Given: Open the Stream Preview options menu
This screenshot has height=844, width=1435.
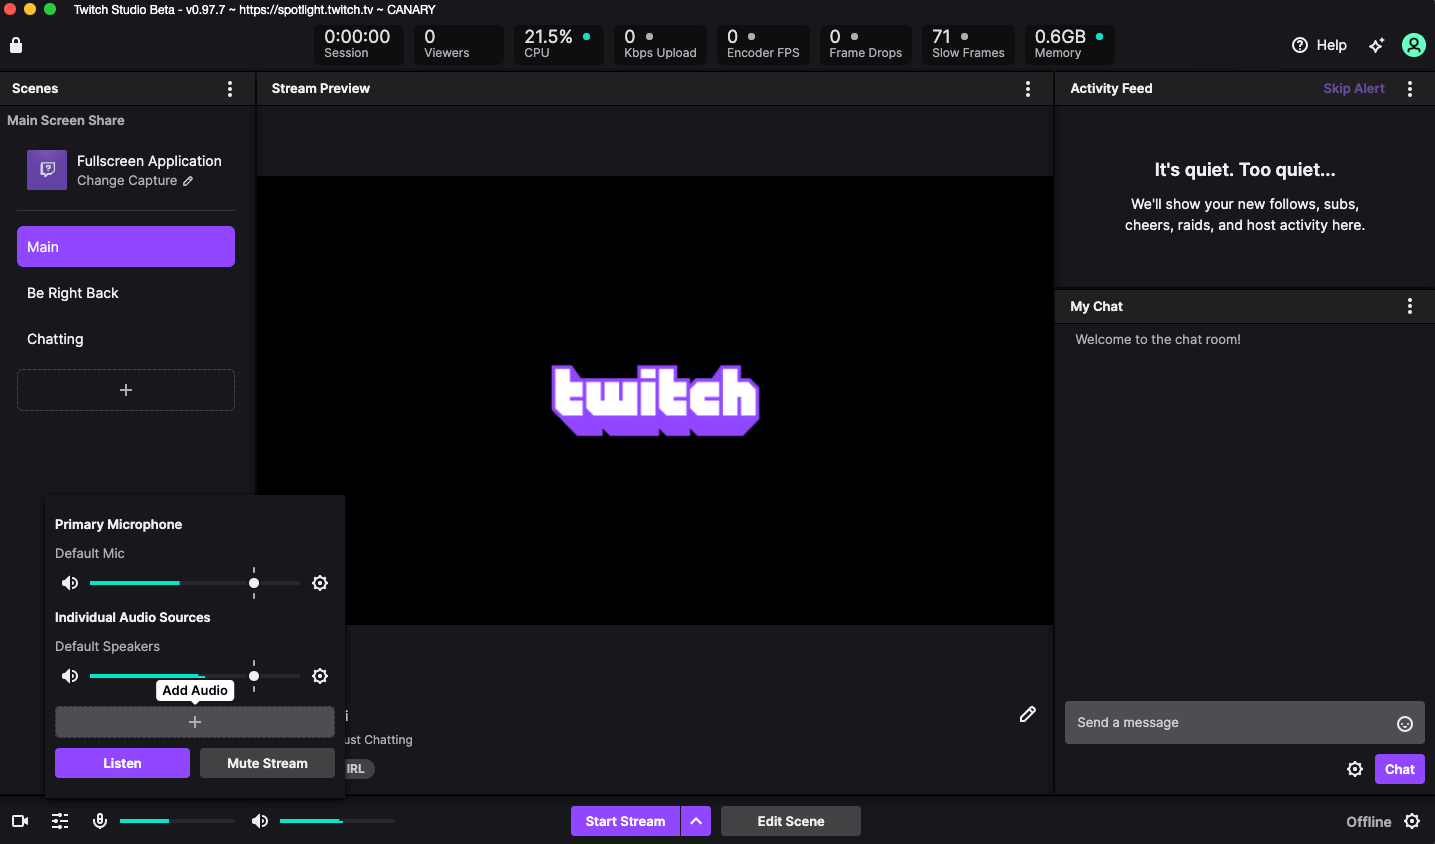Looking at the screenshot, I should (x=1027, y=89).
